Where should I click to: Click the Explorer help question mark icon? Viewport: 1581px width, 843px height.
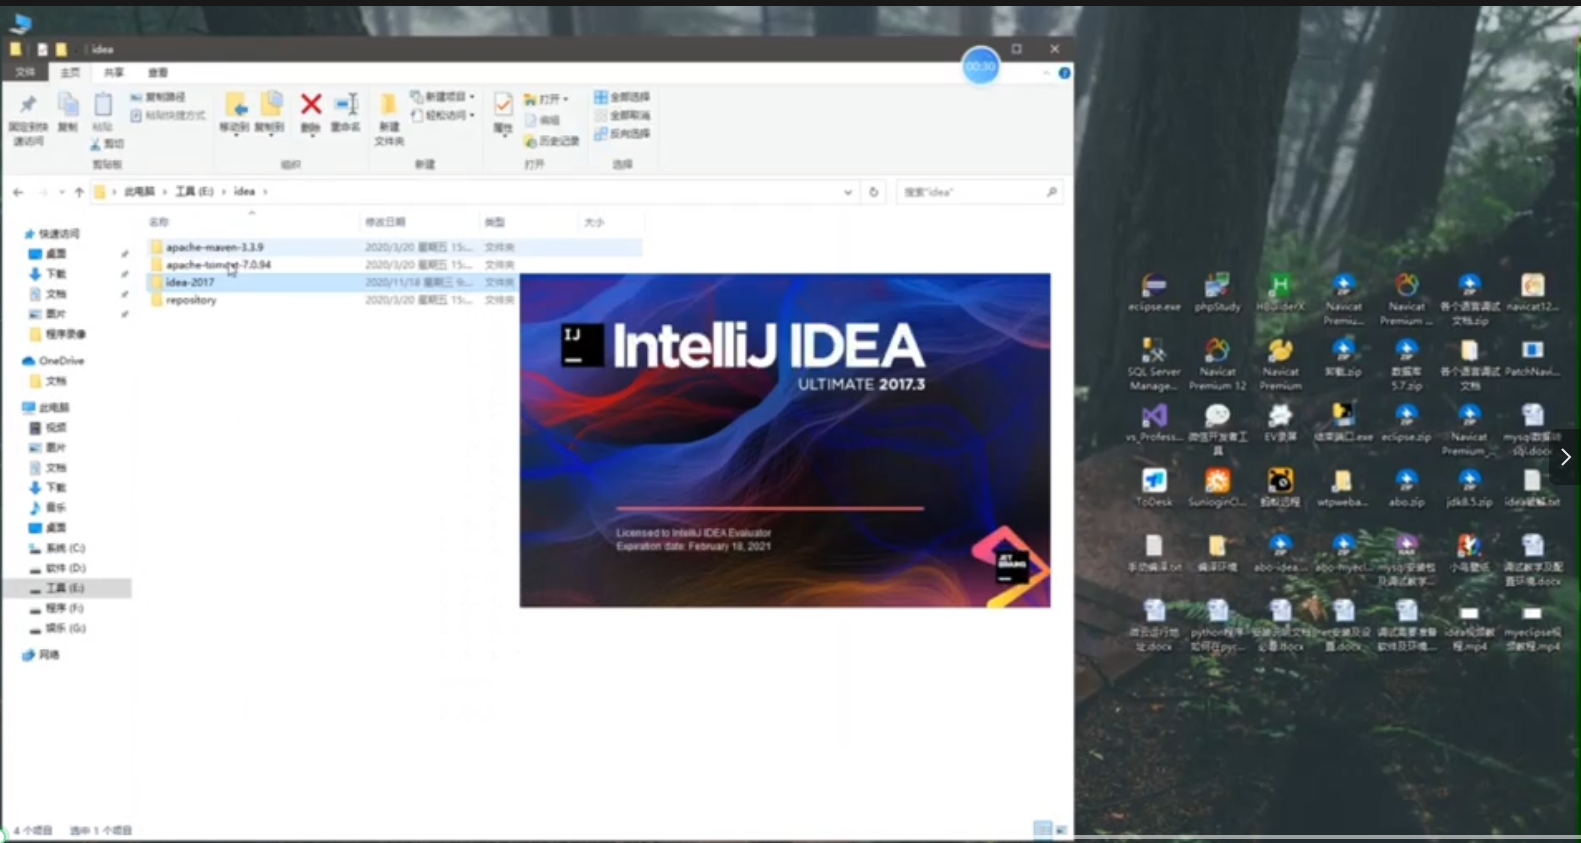(x=1064, y=73)
